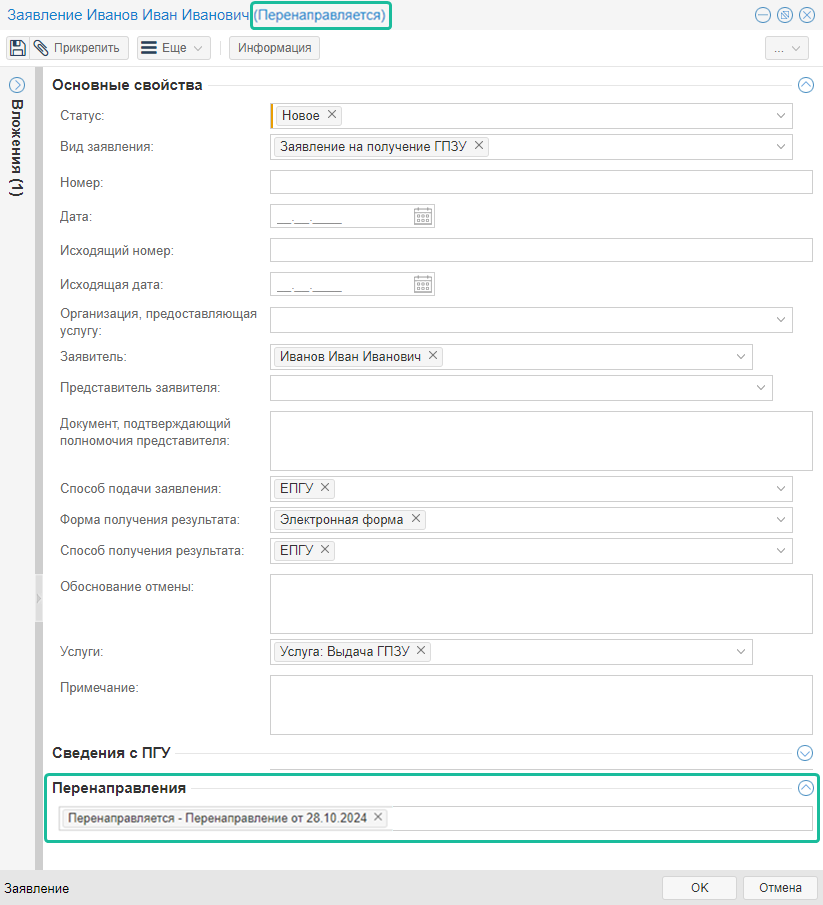Expand the Вложения side panel arrow

tap(17, 85)
